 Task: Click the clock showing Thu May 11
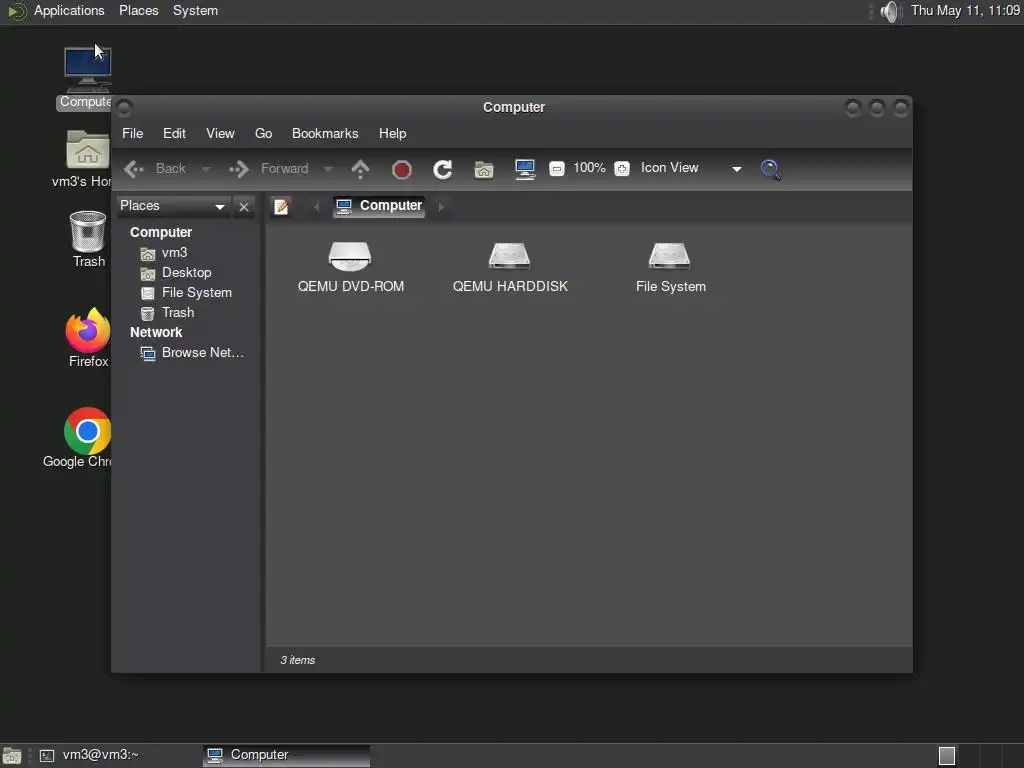click(965, 11)
